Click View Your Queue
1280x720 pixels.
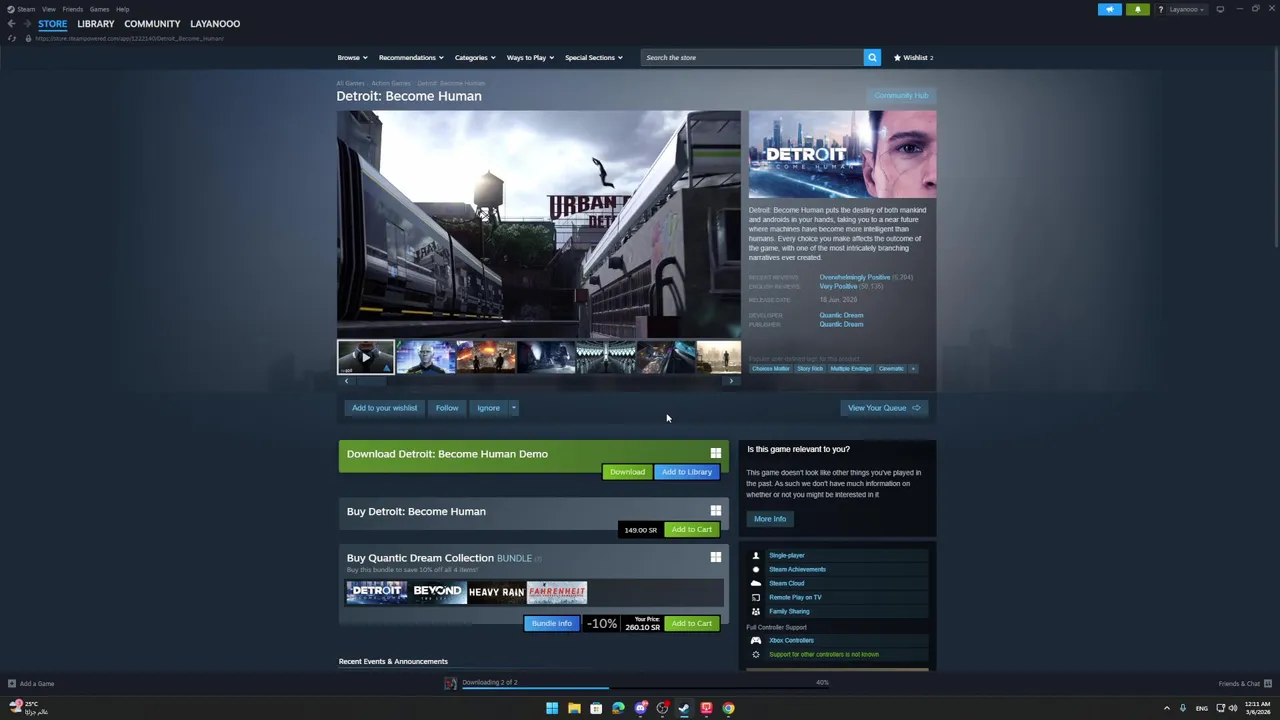click(x=884, y=407)
